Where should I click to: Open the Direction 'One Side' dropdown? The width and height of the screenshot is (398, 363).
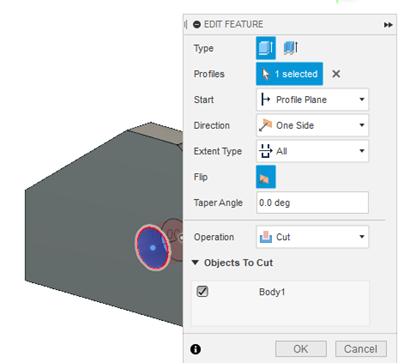(312, 125)
